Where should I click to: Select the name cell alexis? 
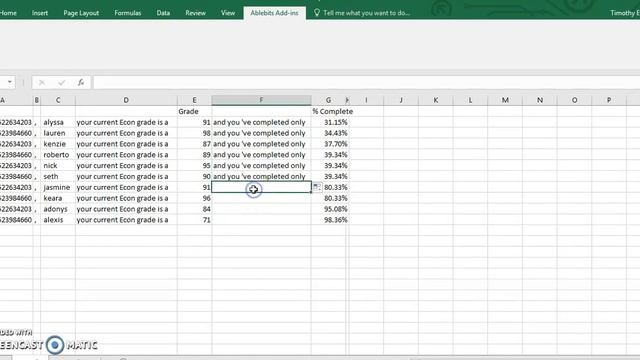(x=58, y=220)
